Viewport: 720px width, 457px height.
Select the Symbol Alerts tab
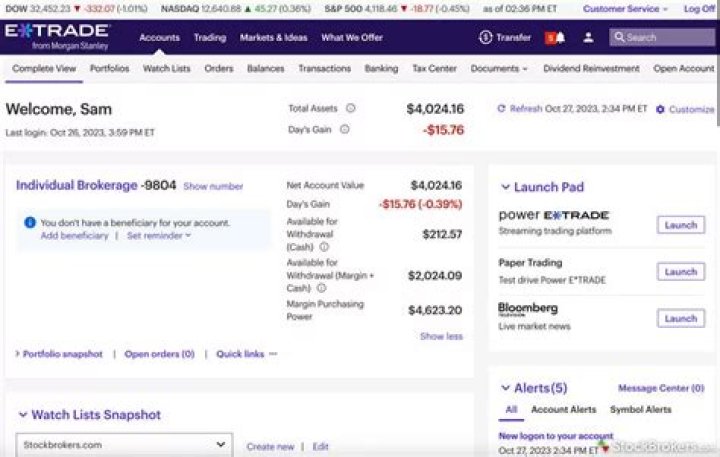coord(641,409)
